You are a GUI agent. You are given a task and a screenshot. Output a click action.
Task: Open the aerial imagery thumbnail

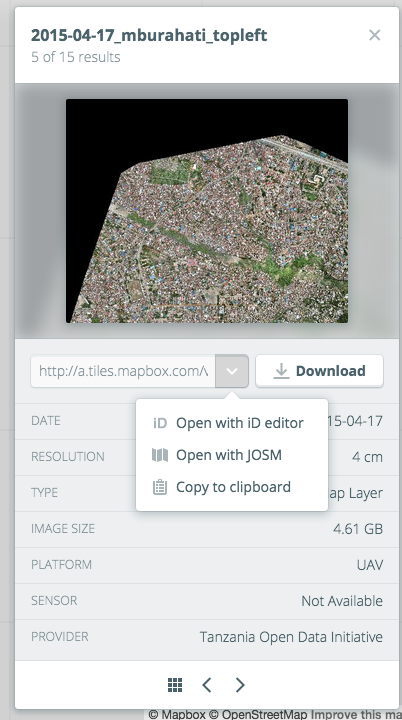(207, 211)
